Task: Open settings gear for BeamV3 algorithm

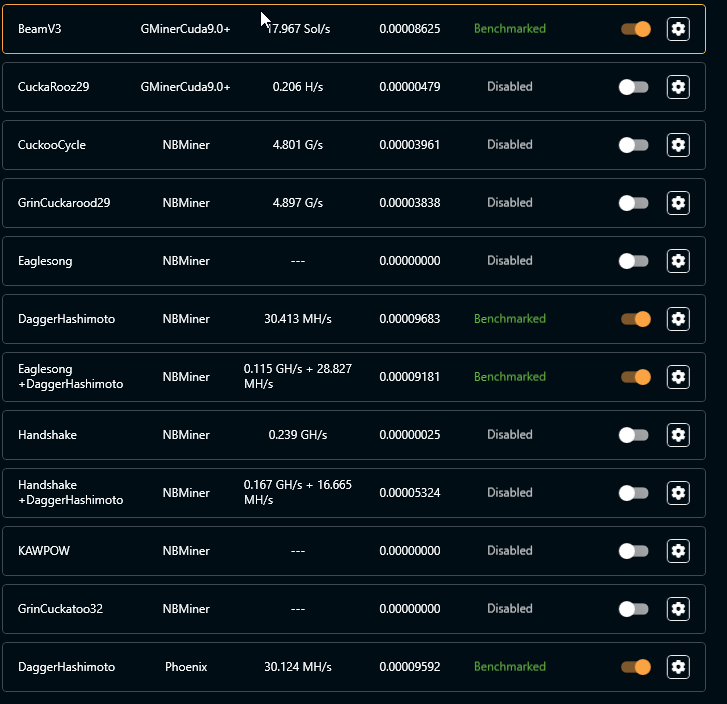Action: point(678,29)
